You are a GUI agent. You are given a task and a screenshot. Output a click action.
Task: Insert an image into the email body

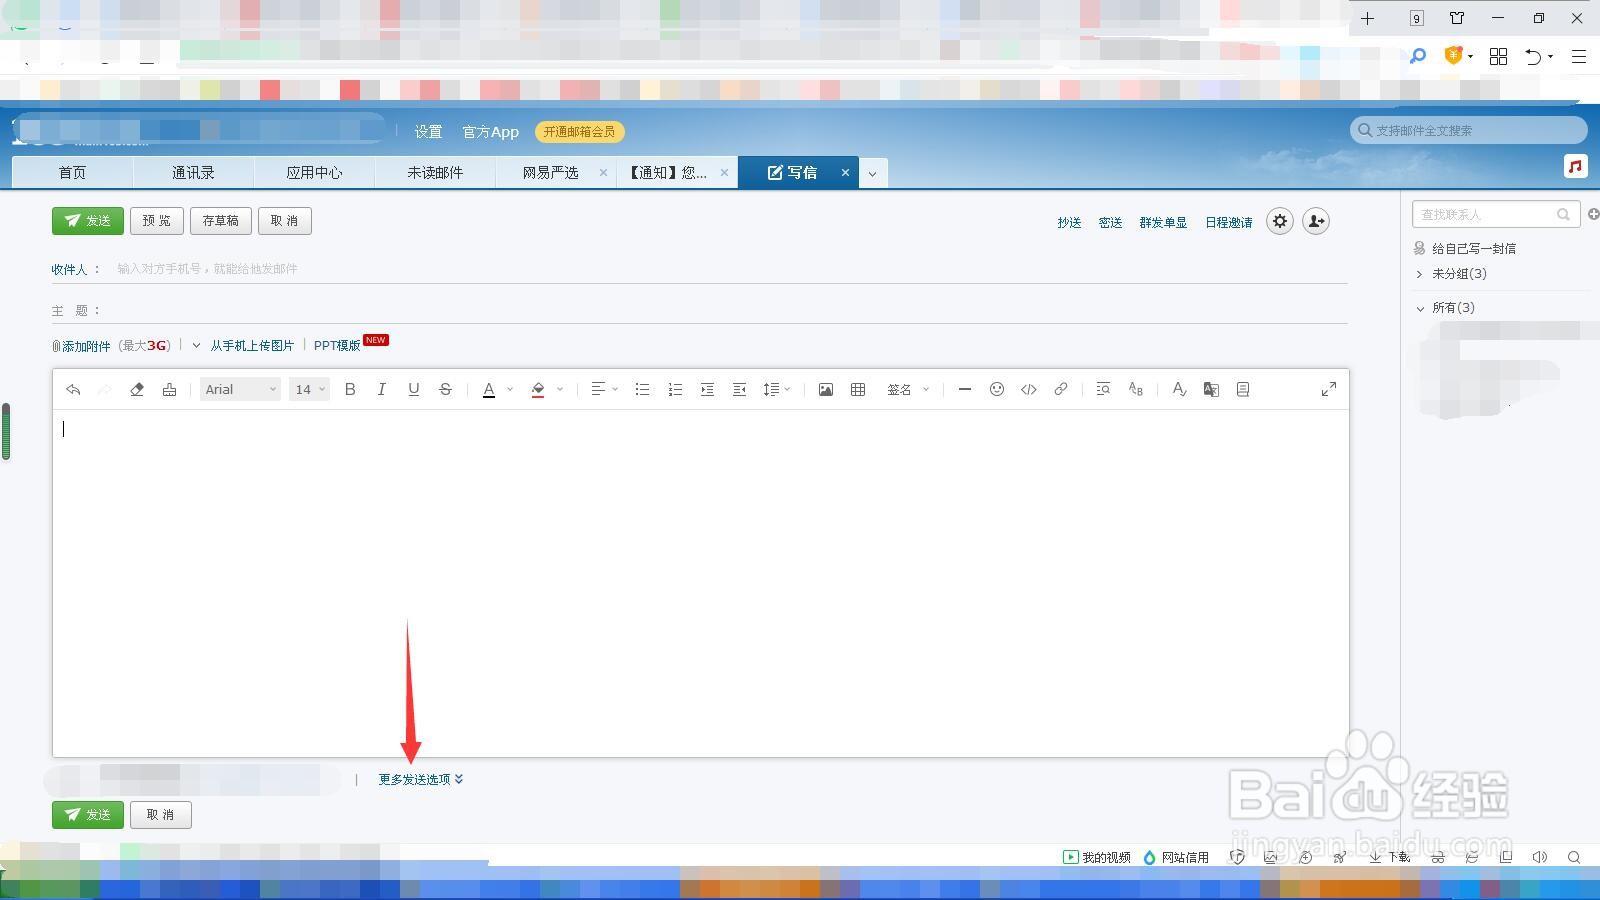825,389
